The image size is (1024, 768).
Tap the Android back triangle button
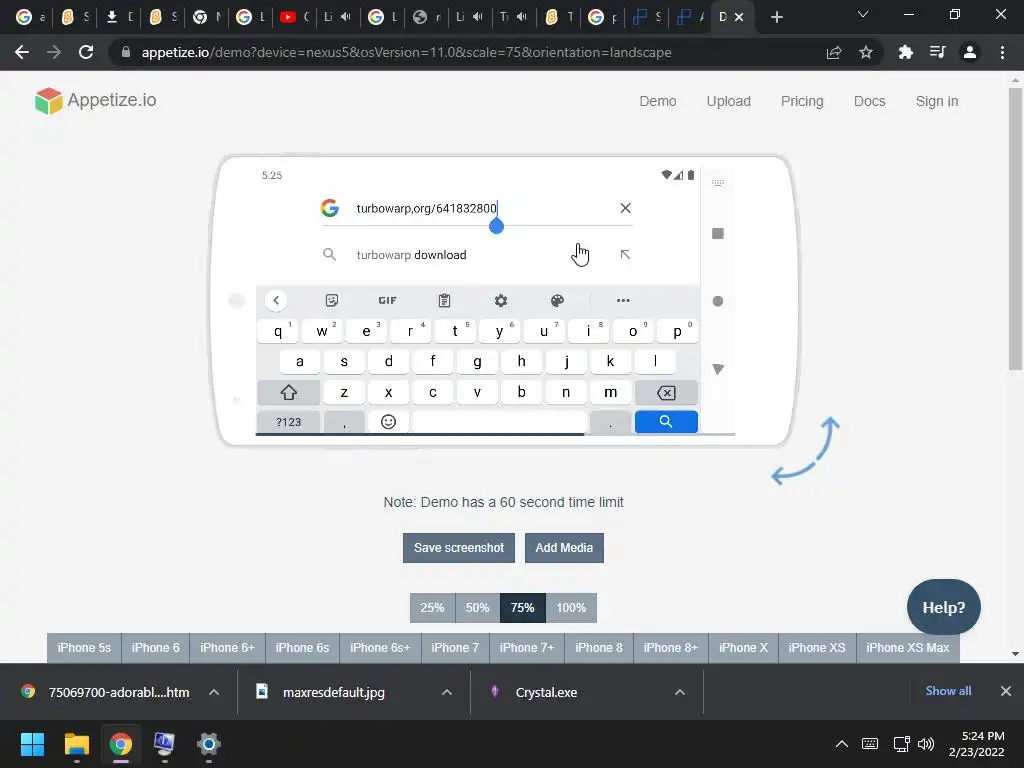pyautogui.click(x=718, y=369)
